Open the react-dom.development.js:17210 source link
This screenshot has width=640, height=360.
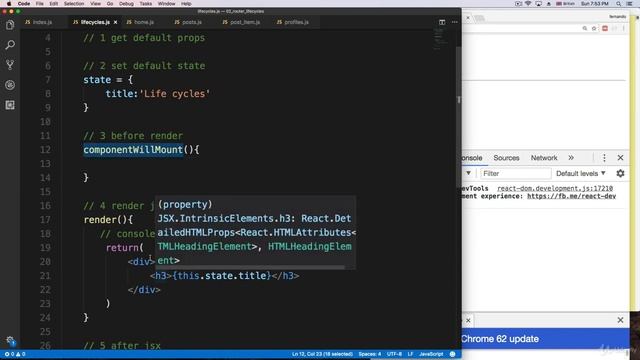click(555, 188)
